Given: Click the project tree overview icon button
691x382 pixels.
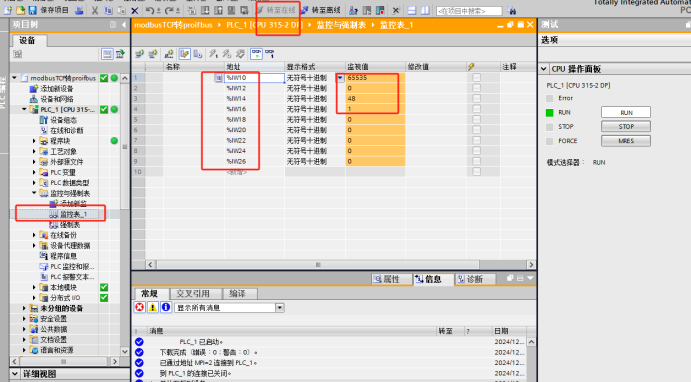Looking at the screenshot, I should 107,54.
